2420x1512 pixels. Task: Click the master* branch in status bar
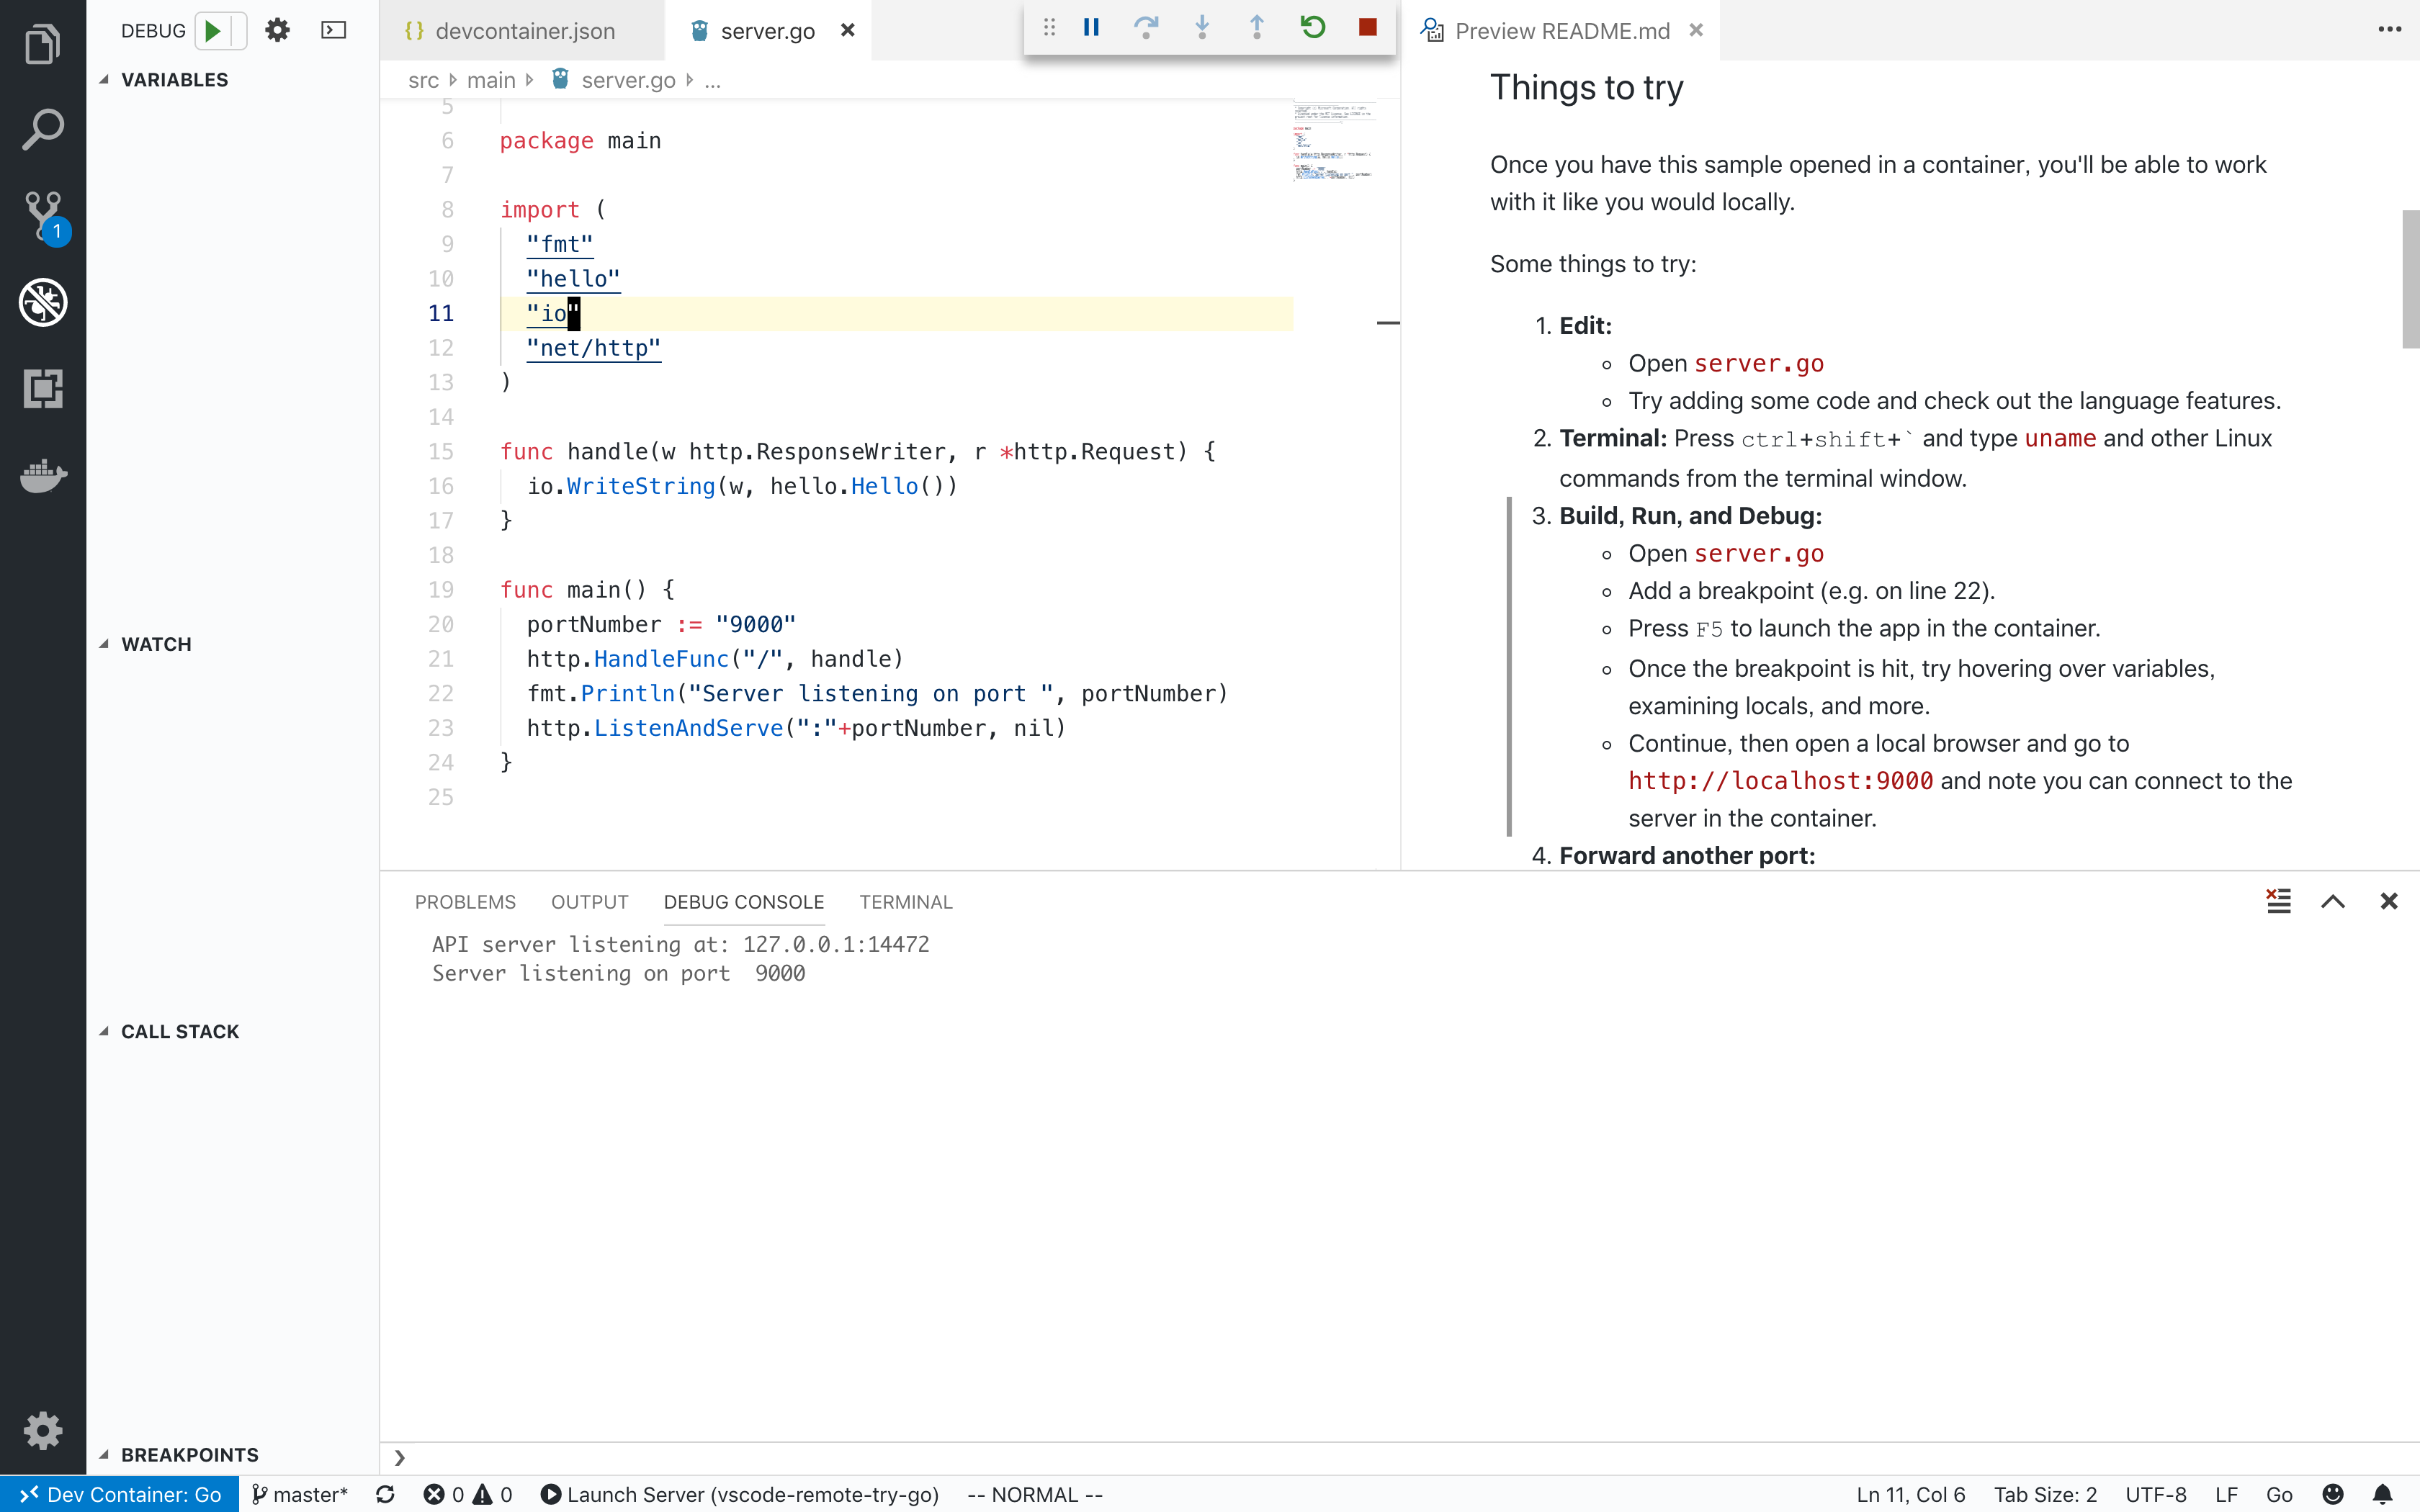[x=300, y=1494]
